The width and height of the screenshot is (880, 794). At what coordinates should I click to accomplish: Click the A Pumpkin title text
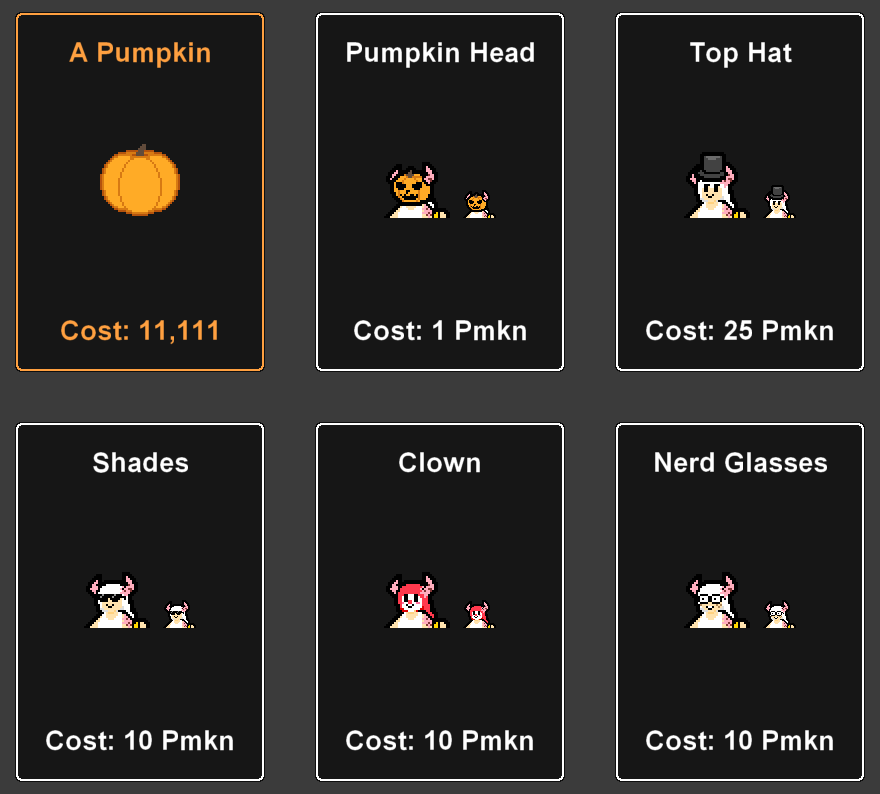pyautogui.click(x=140, y=53)
